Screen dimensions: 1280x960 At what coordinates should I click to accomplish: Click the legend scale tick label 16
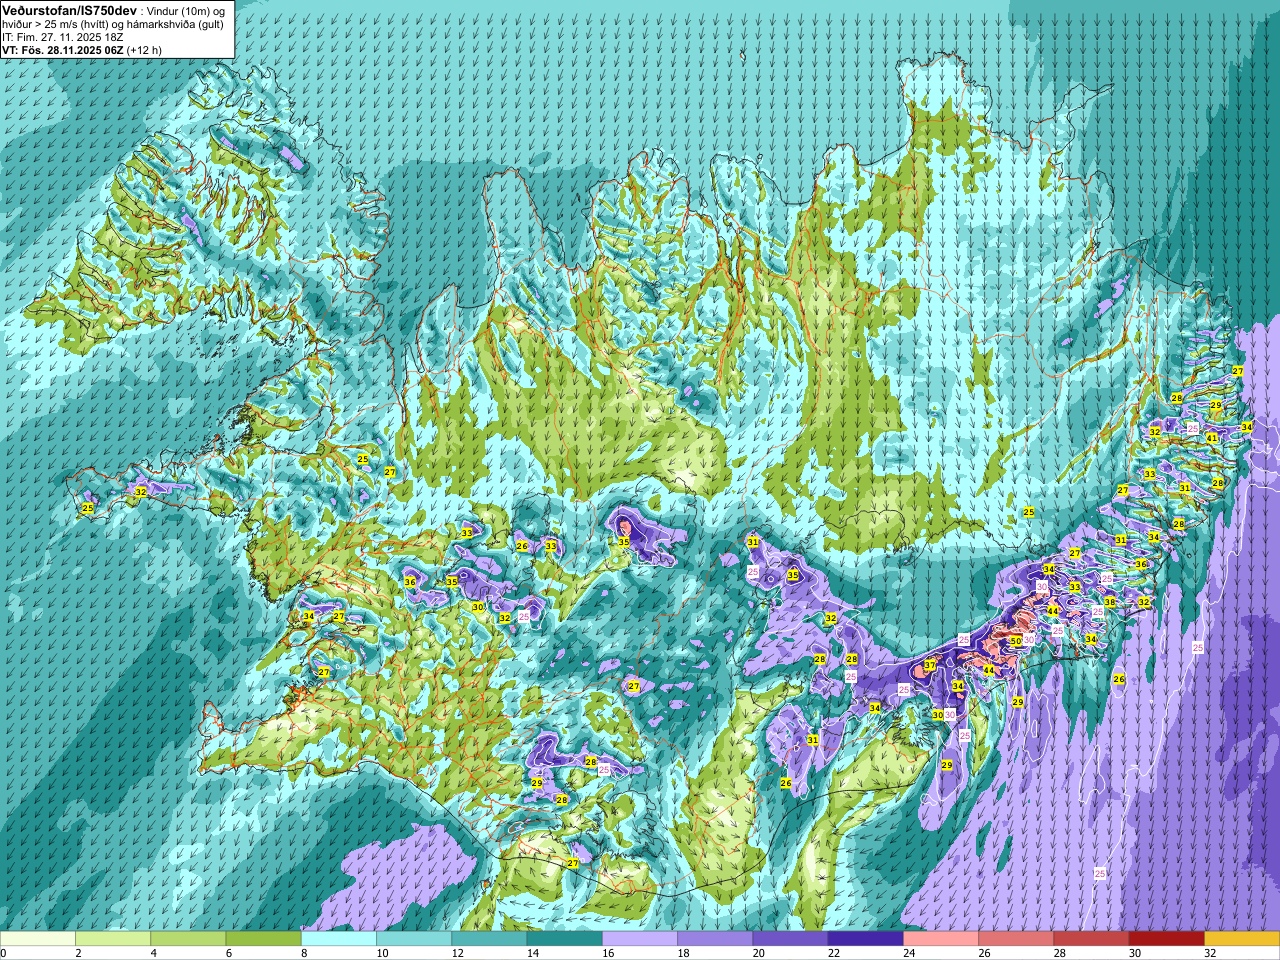pos(609,953)
